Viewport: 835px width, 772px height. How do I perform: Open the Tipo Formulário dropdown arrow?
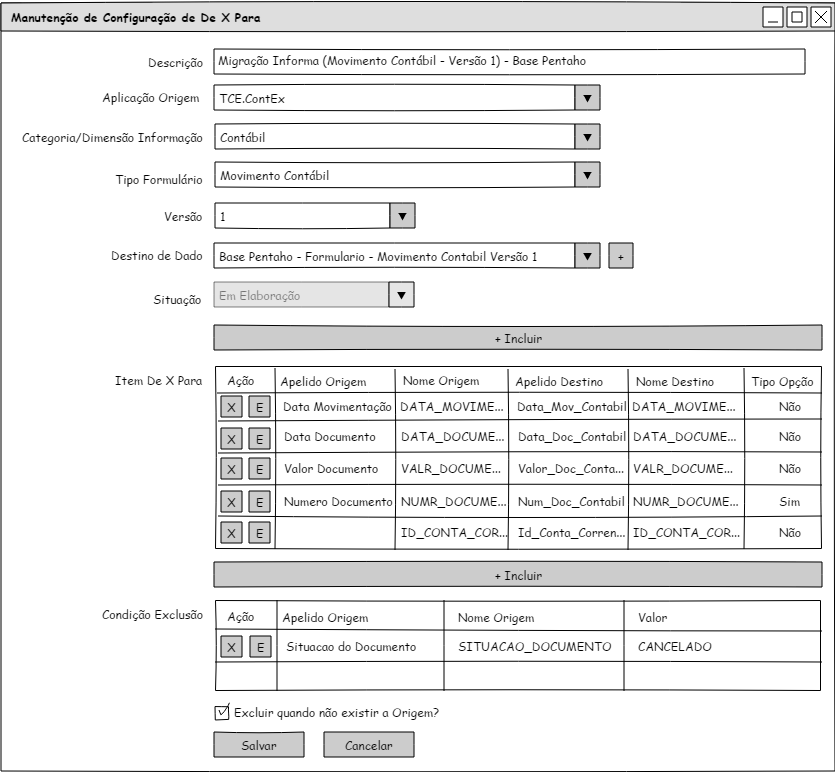click(x=587, y=176)
